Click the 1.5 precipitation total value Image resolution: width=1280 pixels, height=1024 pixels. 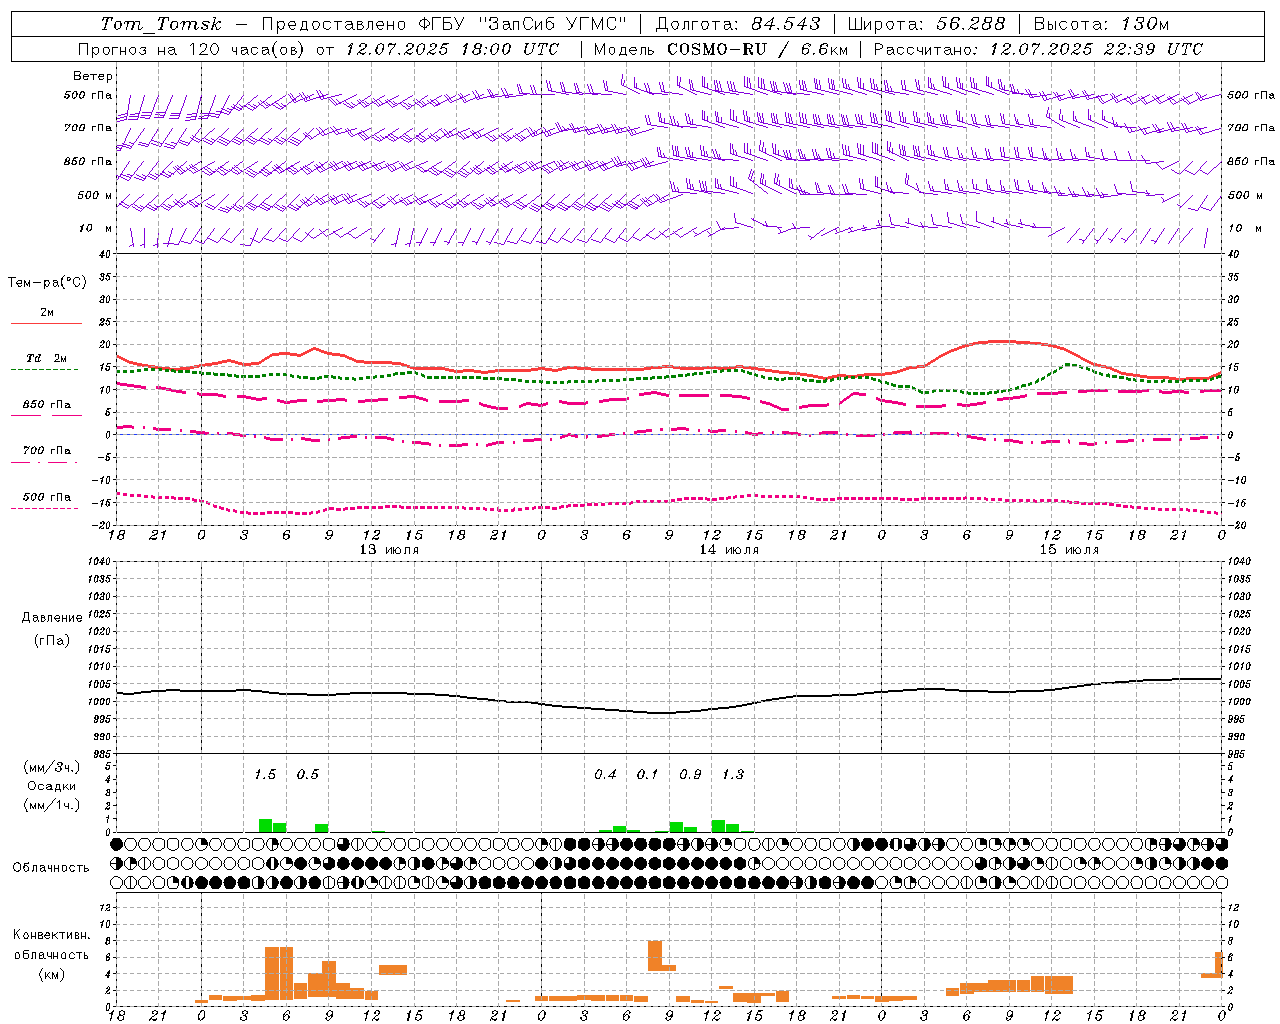265,774
